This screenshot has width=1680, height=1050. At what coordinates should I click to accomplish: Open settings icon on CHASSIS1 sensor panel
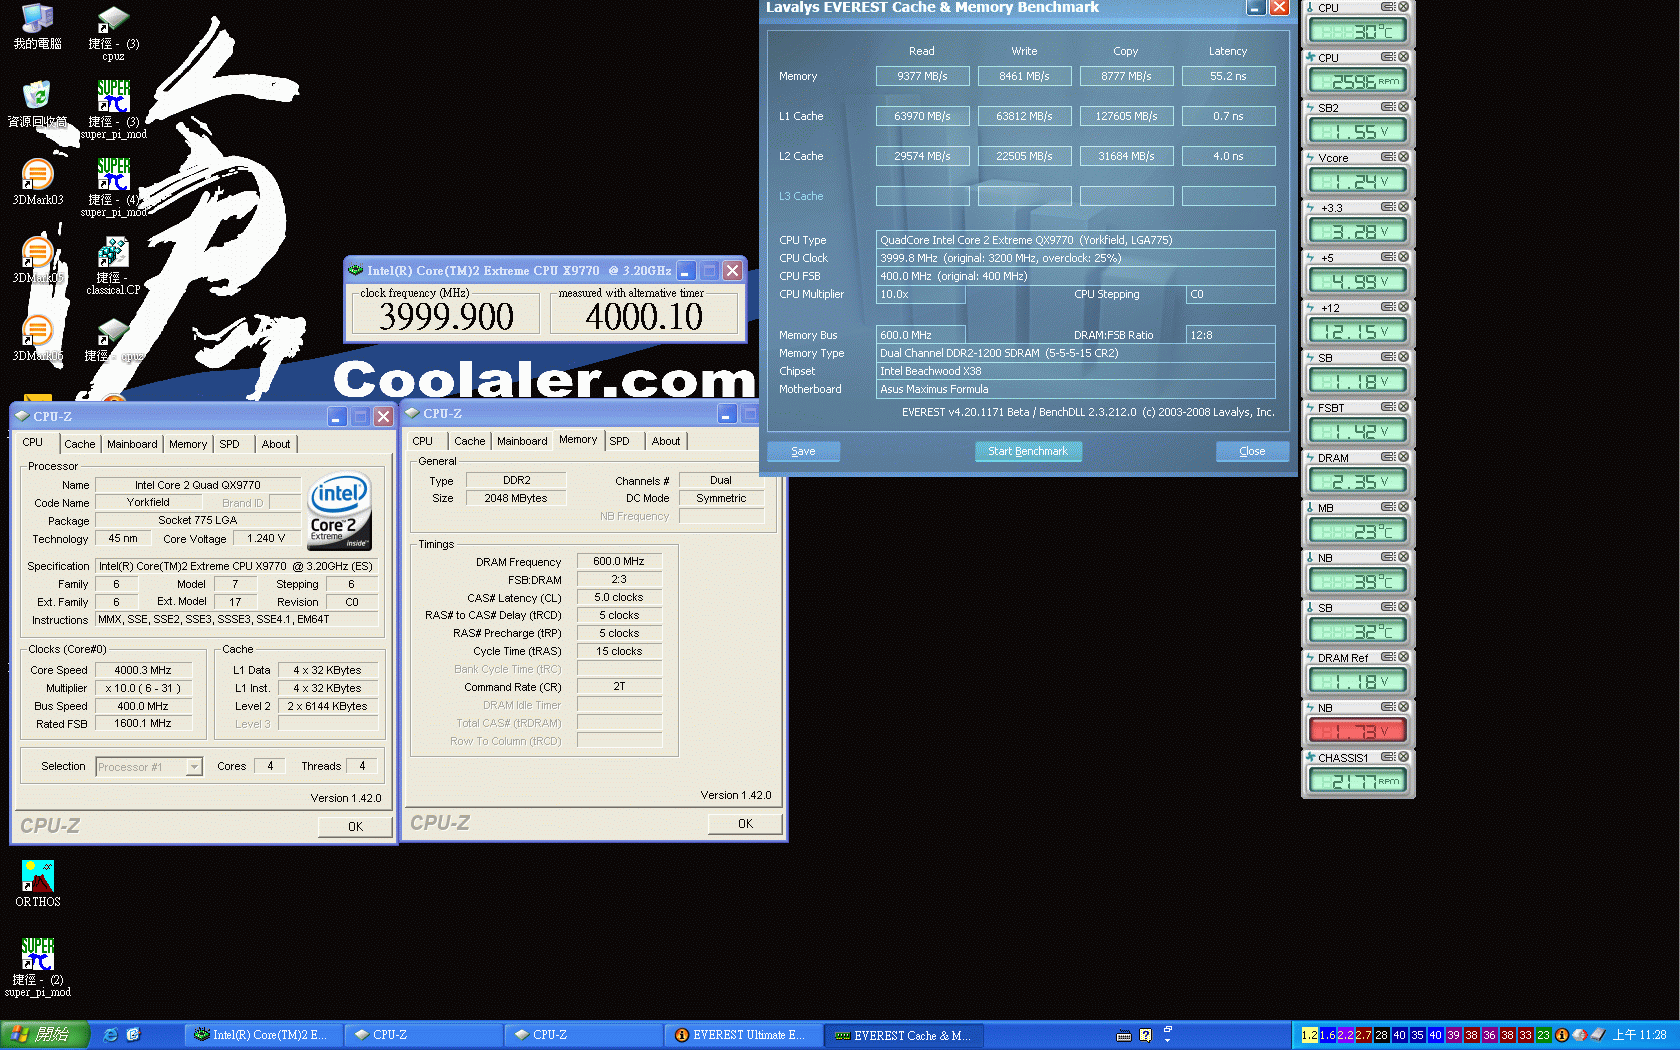coord(1388,757)
